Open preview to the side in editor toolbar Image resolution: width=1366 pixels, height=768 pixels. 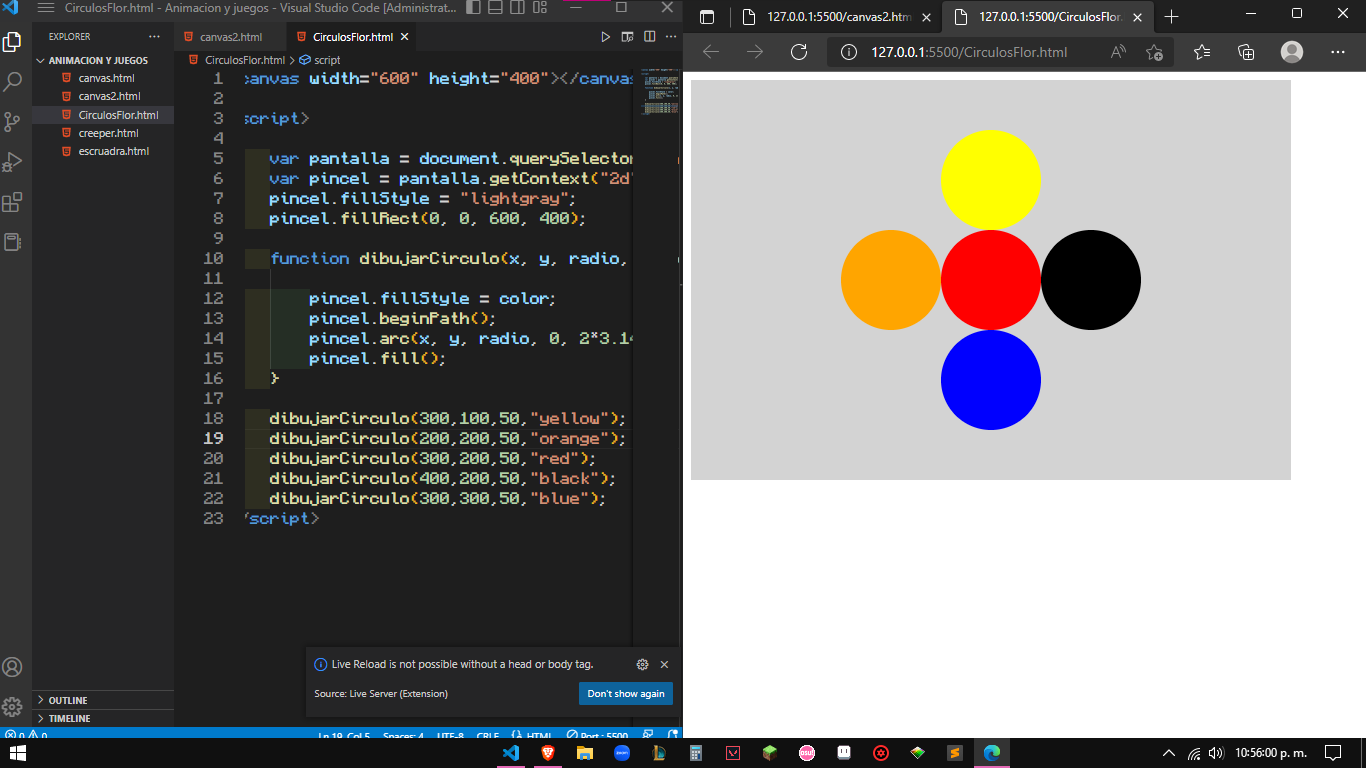(x=627, y=37)
